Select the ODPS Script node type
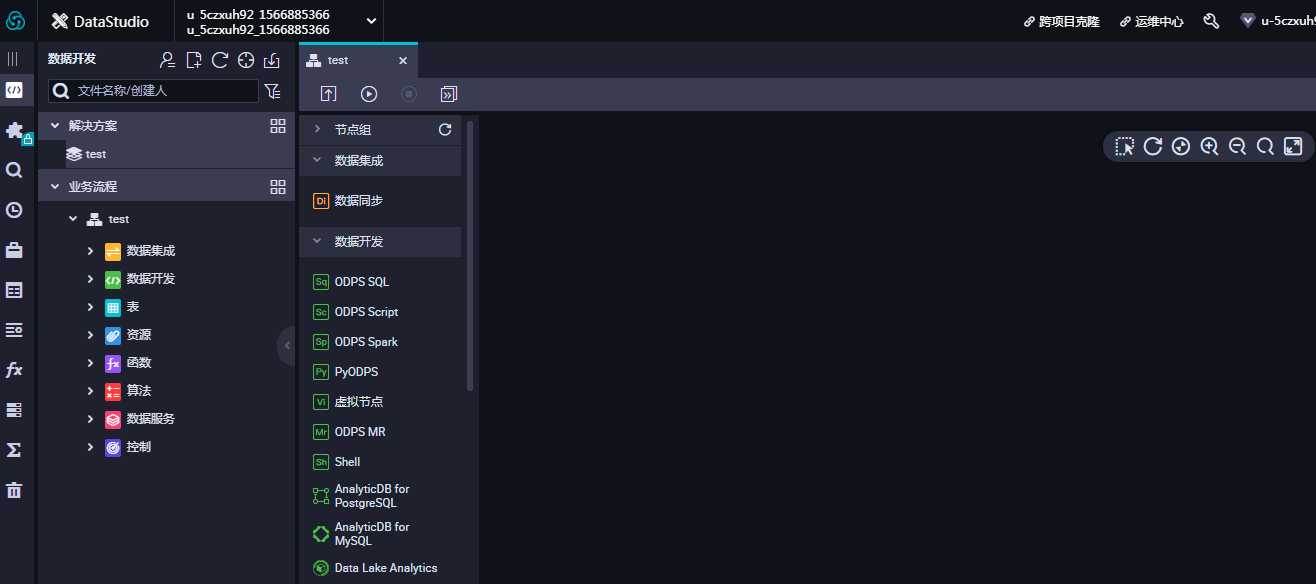Screen dimensions: 1316x584 pyautogui.click(x=356, y=312)
